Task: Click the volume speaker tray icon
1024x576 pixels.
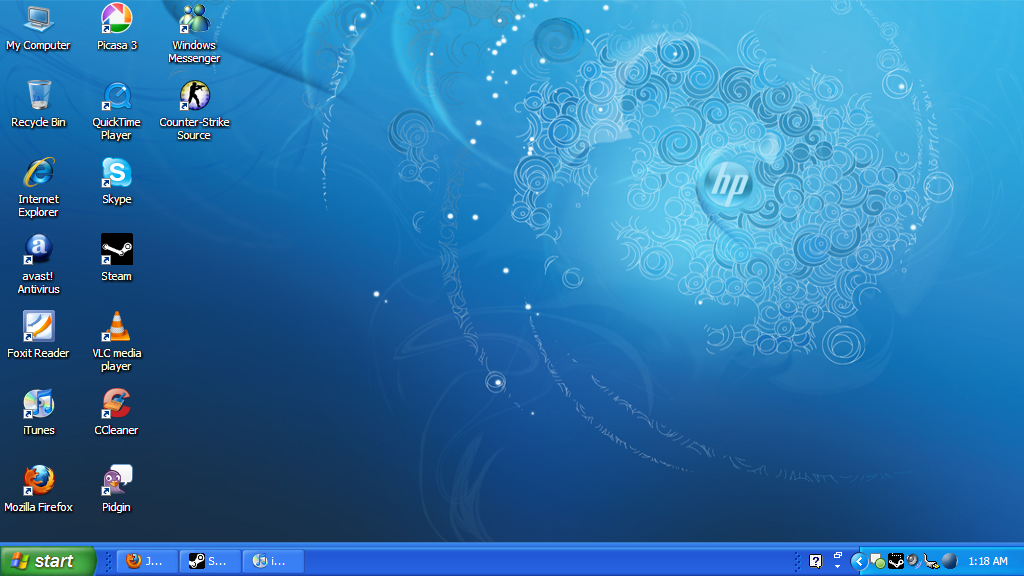Action: pos(914,561)
